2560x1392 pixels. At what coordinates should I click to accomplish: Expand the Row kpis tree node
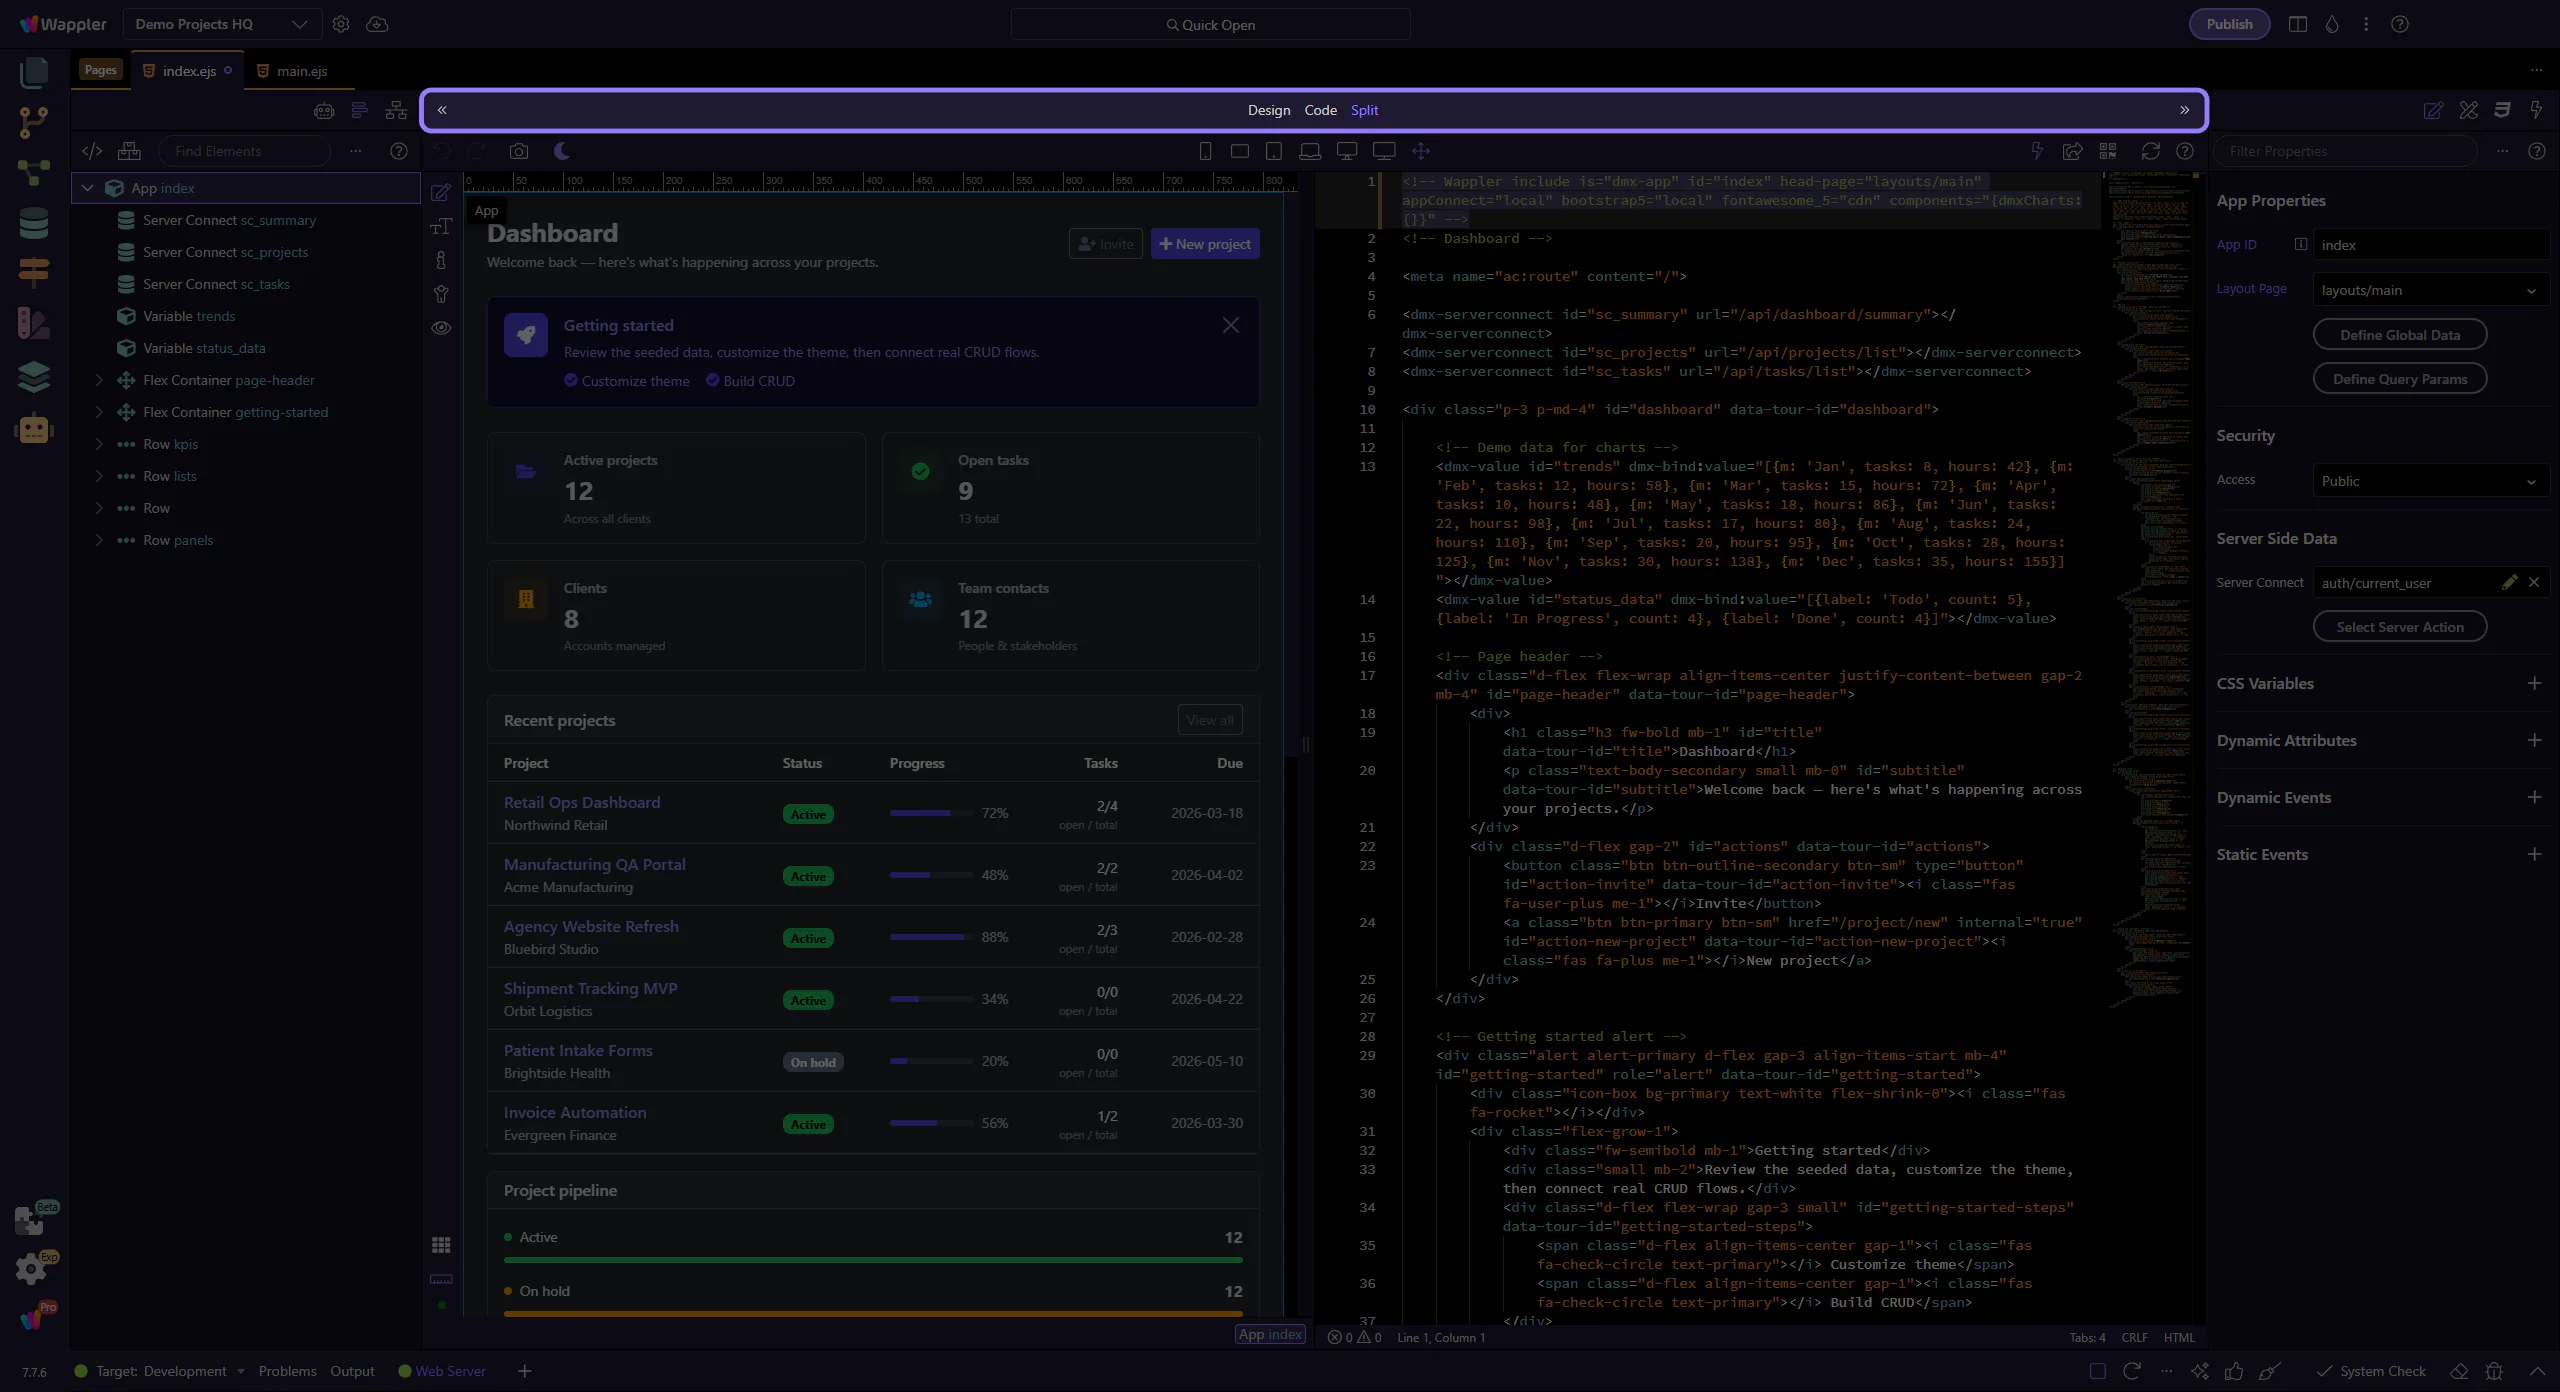point(99,444)
